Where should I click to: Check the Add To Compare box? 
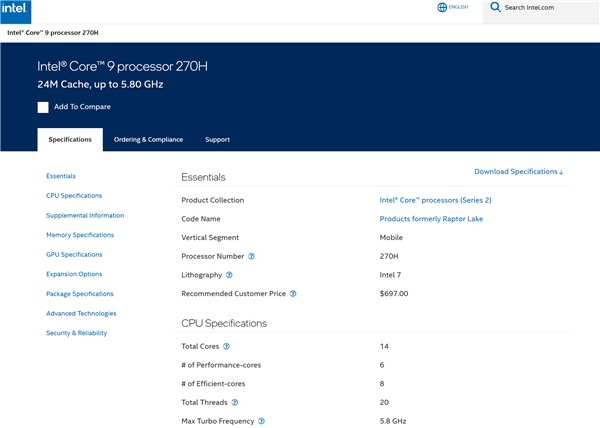[x=43, y=107]
